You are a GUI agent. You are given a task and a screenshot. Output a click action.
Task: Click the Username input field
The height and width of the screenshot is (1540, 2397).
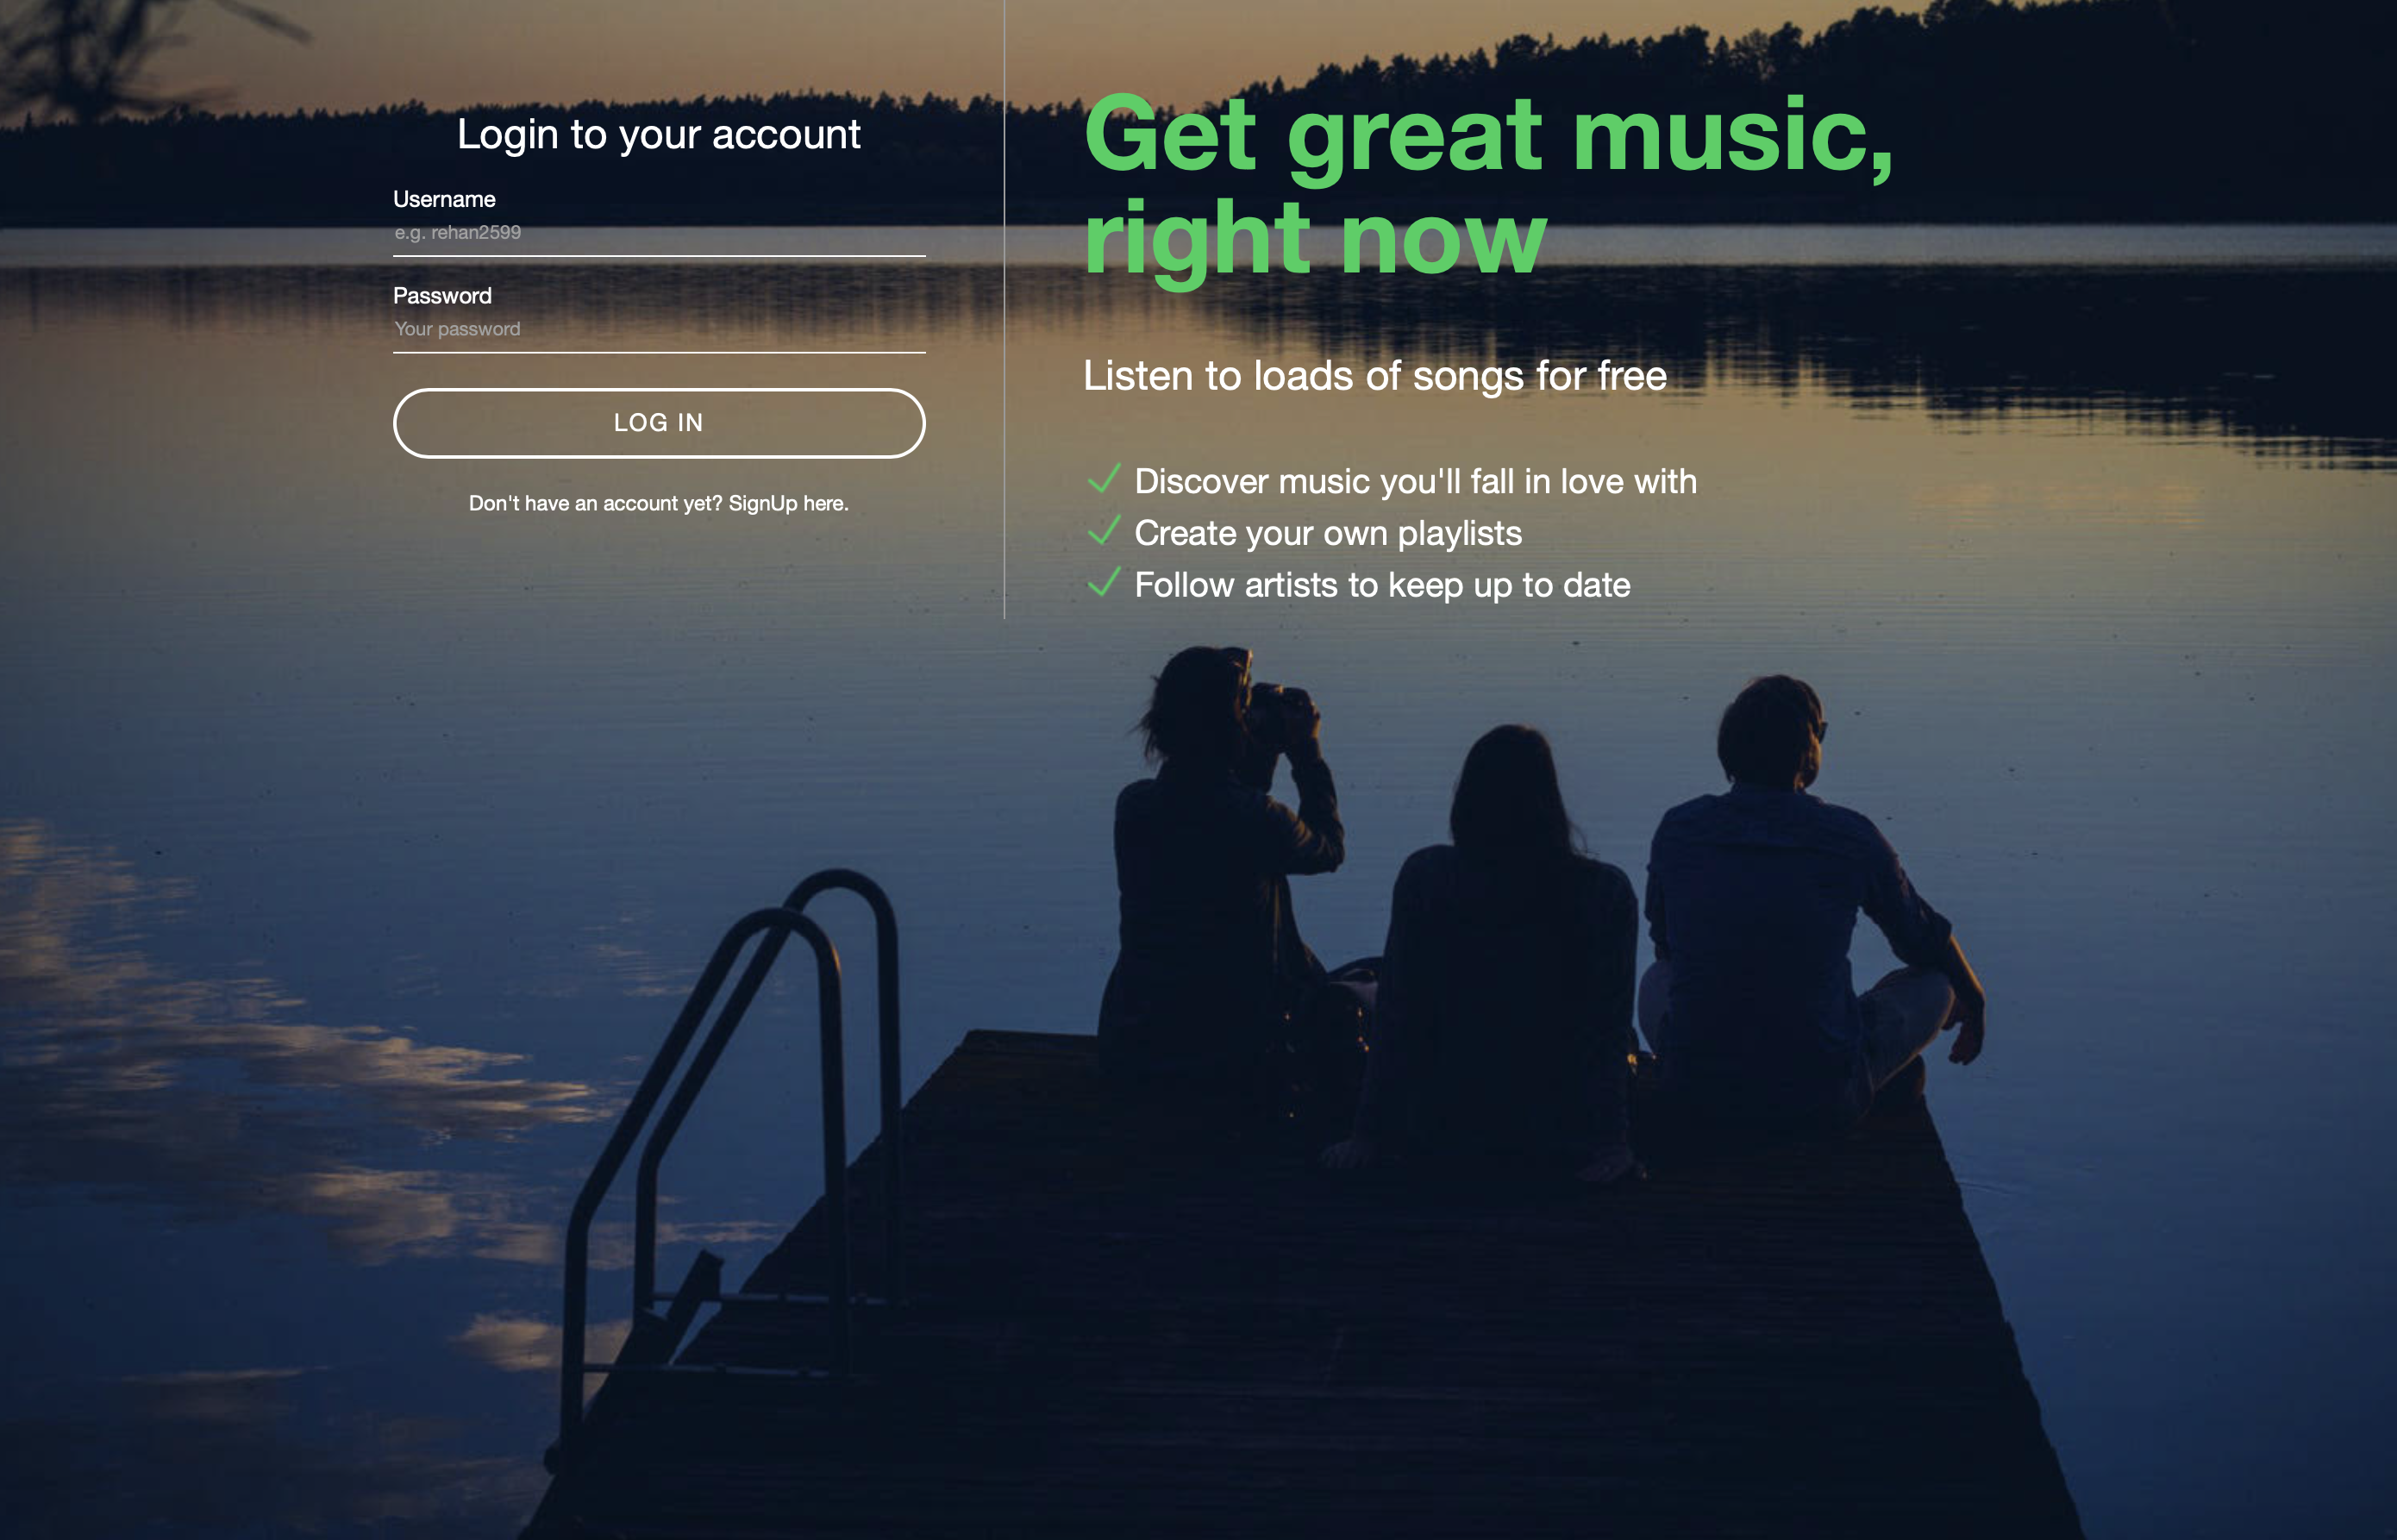pos(659,234)
